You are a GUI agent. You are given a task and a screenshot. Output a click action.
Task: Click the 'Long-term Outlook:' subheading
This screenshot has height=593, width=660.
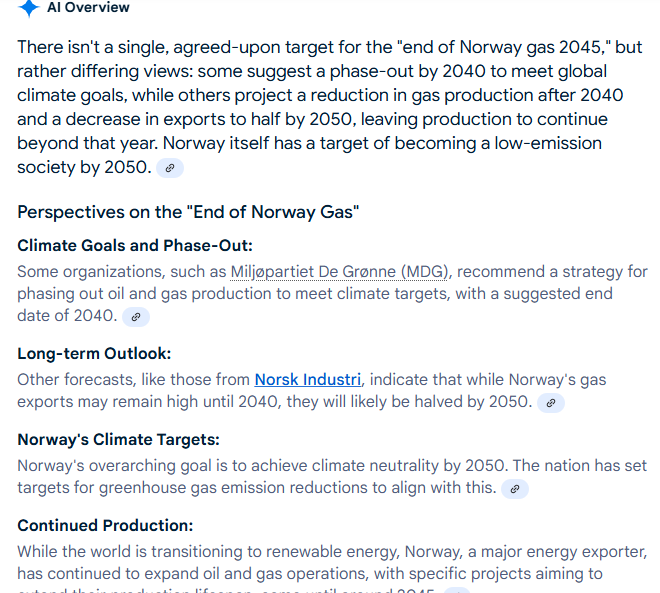point(94,354)
